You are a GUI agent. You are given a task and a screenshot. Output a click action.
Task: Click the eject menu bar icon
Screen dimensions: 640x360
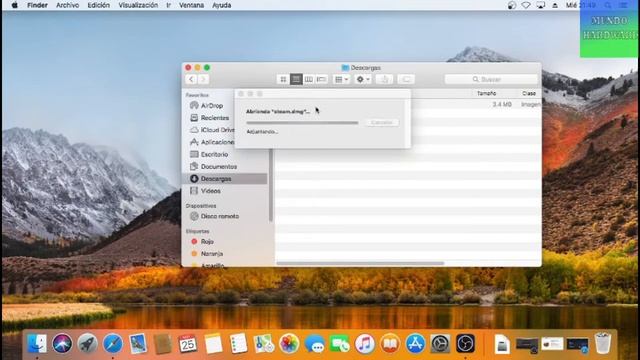pos(555,5)
